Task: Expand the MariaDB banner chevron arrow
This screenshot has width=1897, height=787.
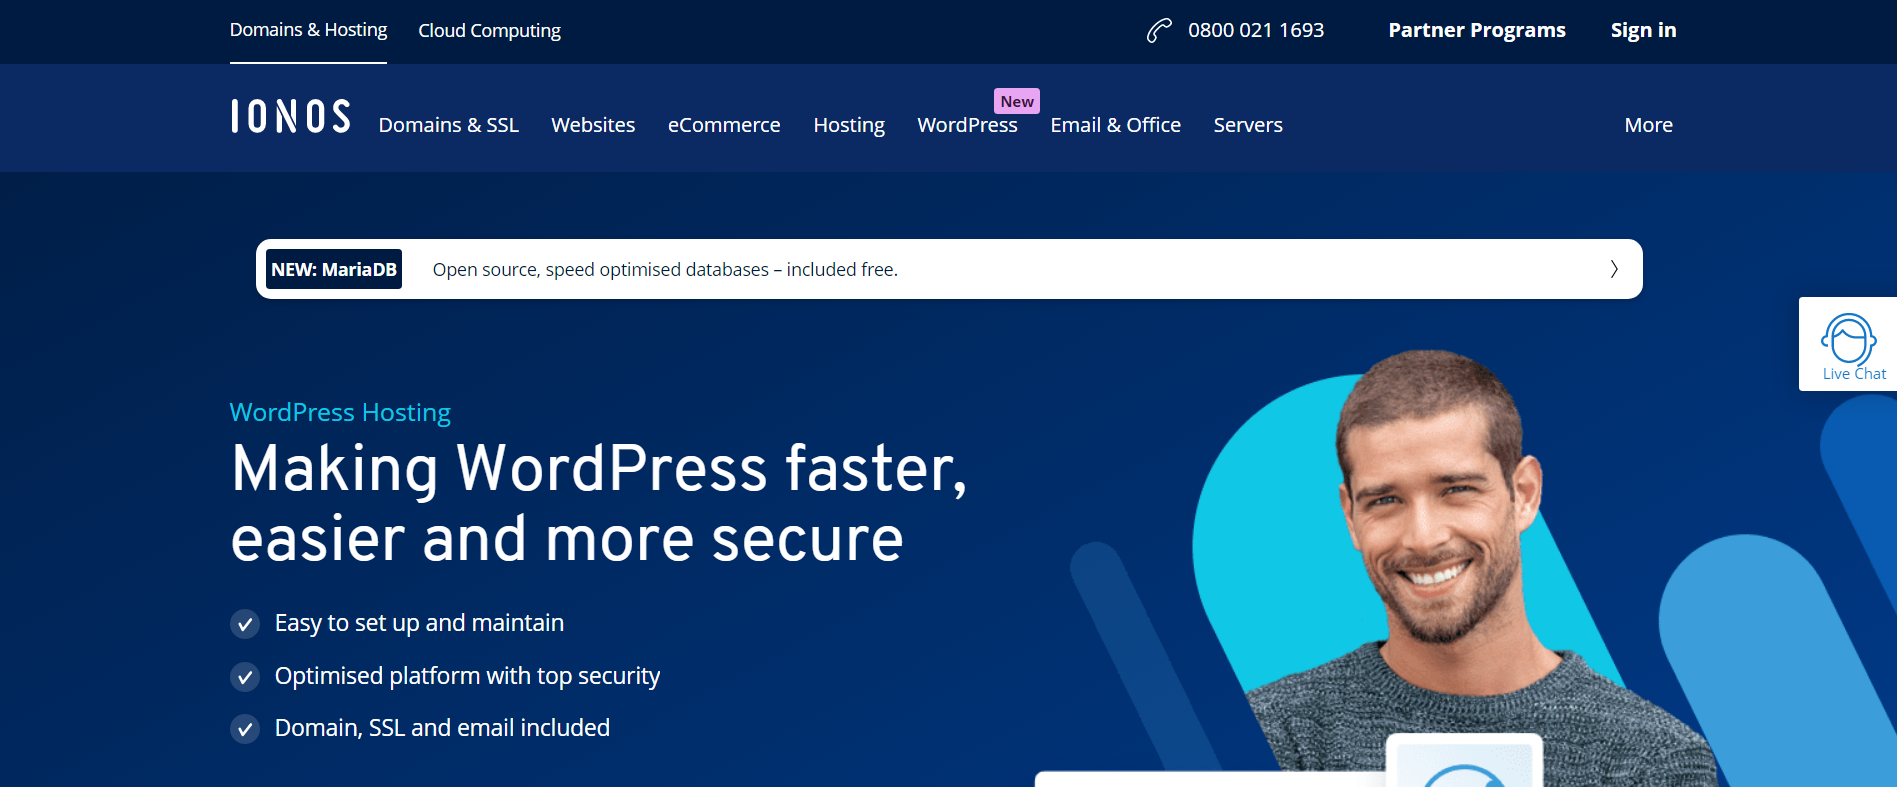Action: [x=1613, y=269]
